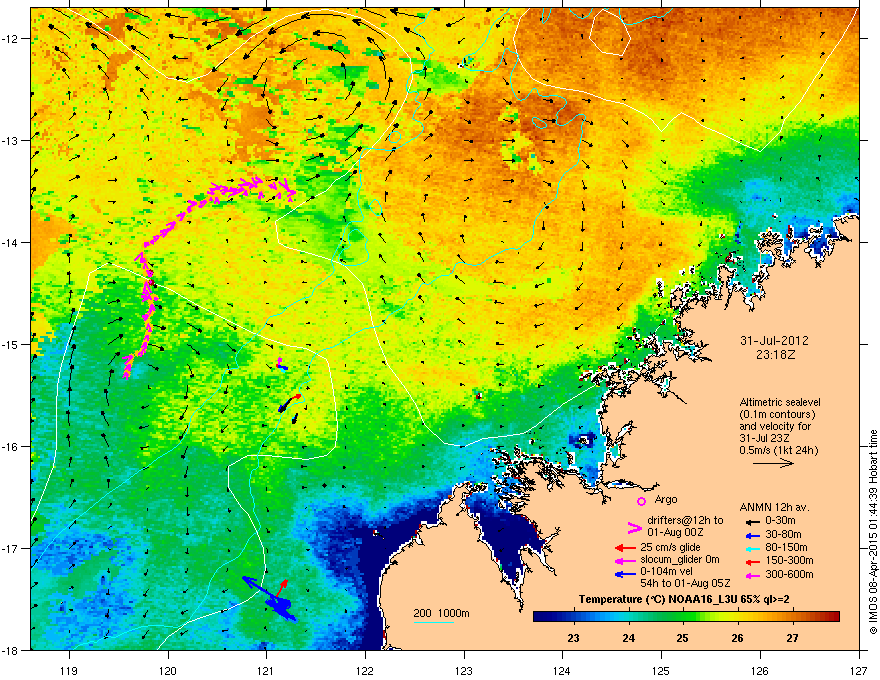Click the longitude axis label '127'
This screenshot has width=880, height=680.
point(859,670)
